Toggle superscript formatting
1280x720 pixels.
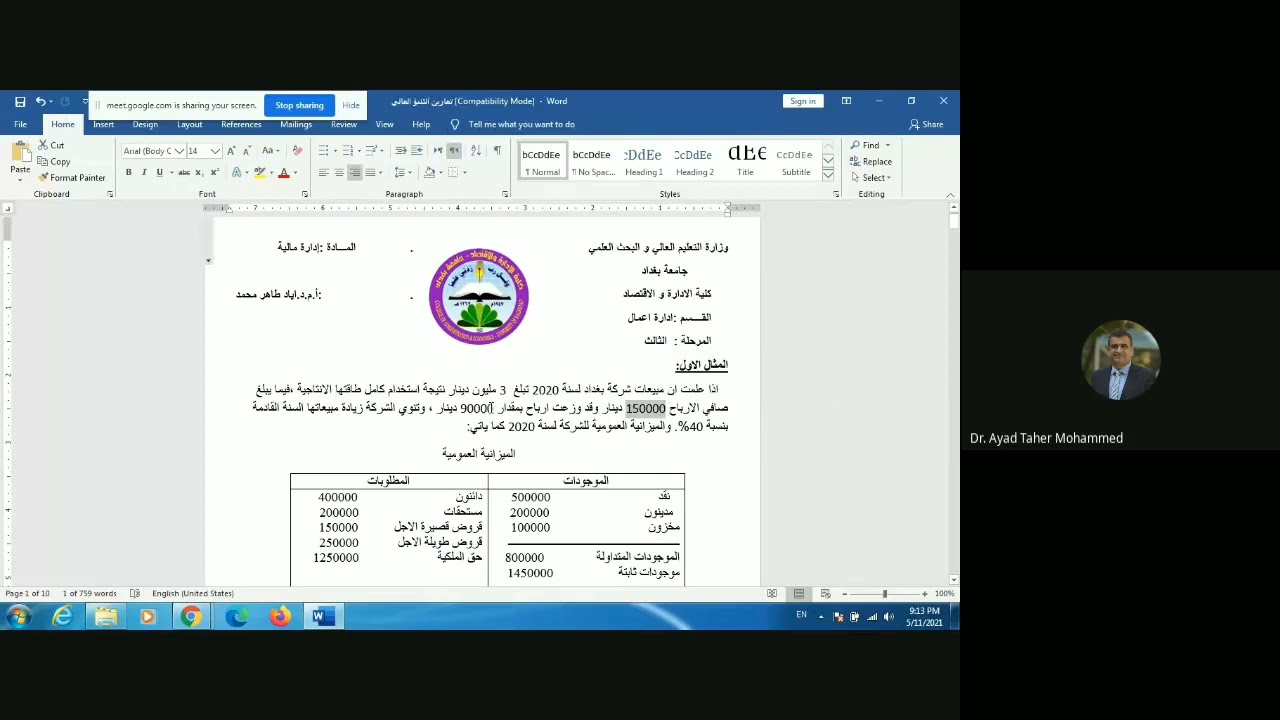(217, 173)
